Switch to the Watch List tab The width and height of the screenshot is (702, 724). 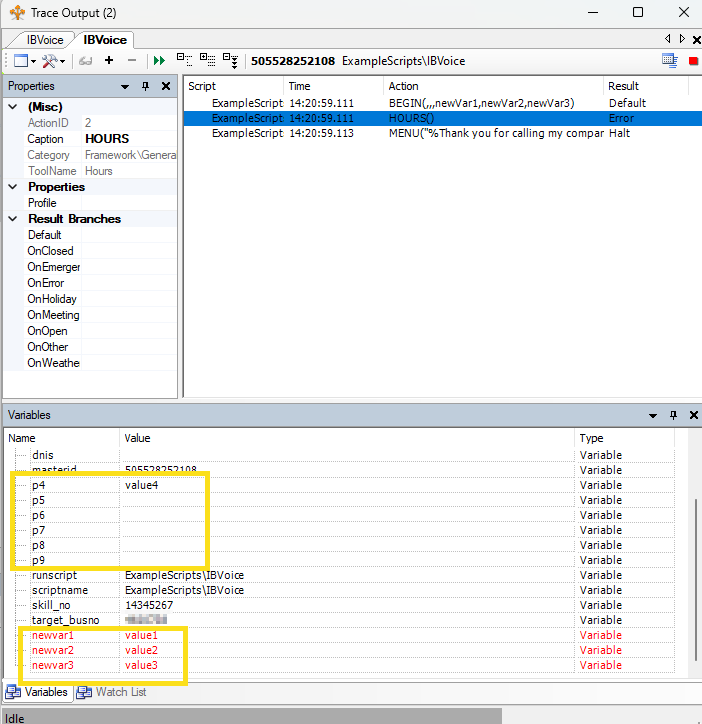pos(112,692)
